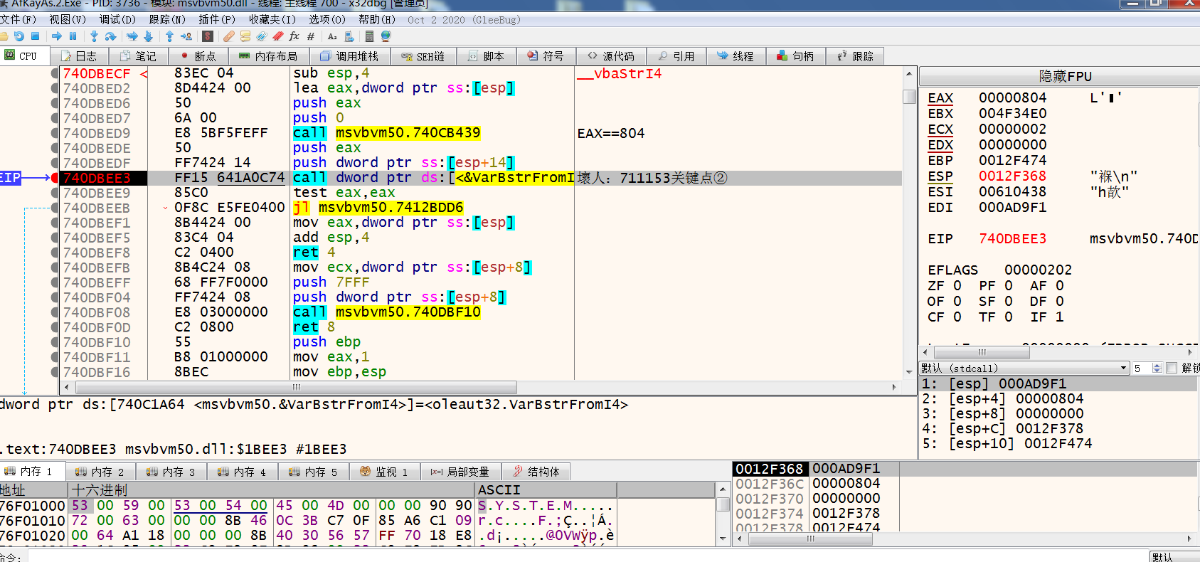Switch to the 线程 tab
This screenshot has height=562, width=1200.
(x=735, y=56)
